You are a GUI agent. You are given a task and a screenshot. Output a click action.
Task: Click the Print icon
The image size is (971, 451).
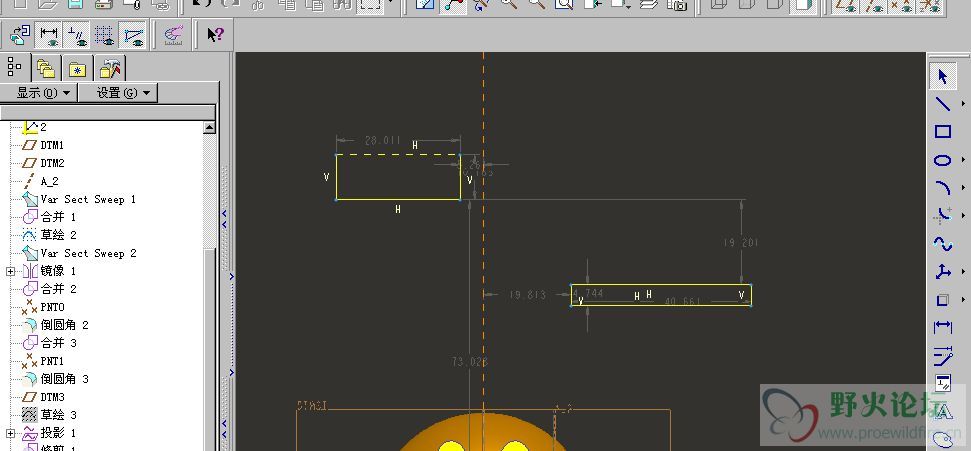tap(104, 5)
